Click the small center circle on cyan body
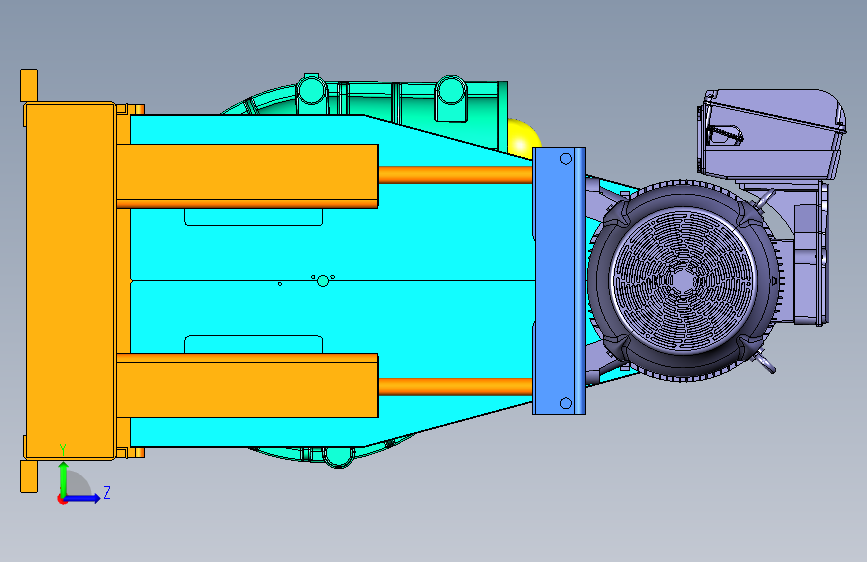867x562 pixels. click(323, 282)
